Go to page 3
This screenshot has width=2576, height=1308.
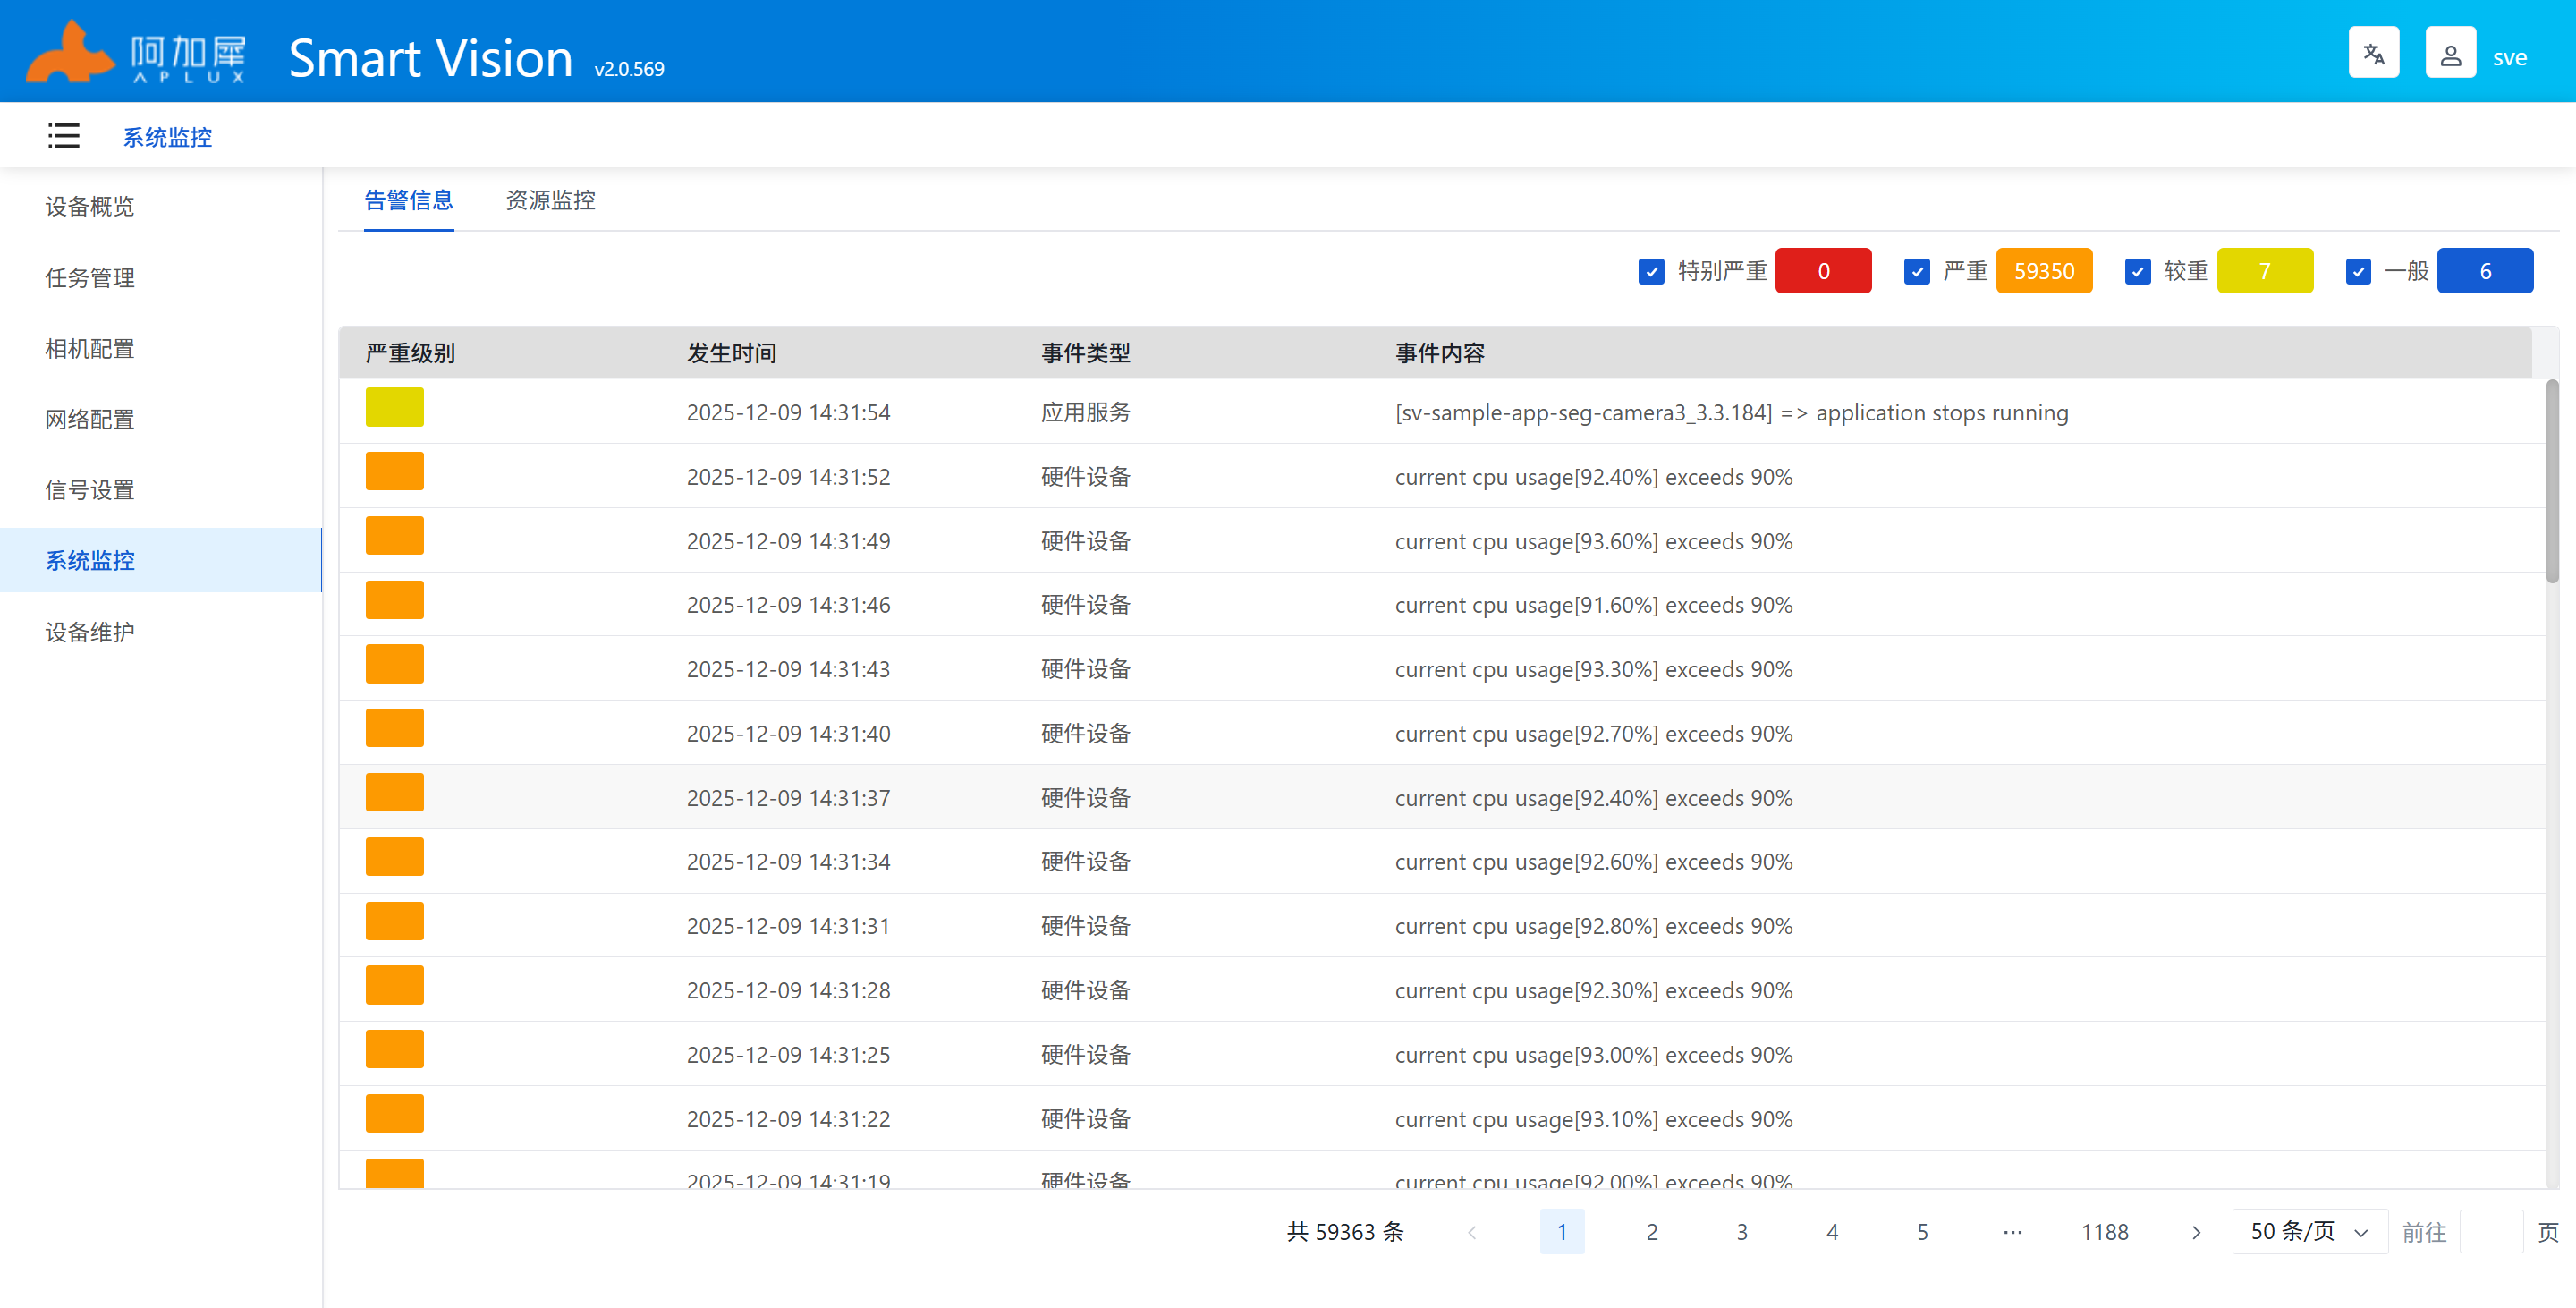pyautogui.click(x=1741, y=1232)
